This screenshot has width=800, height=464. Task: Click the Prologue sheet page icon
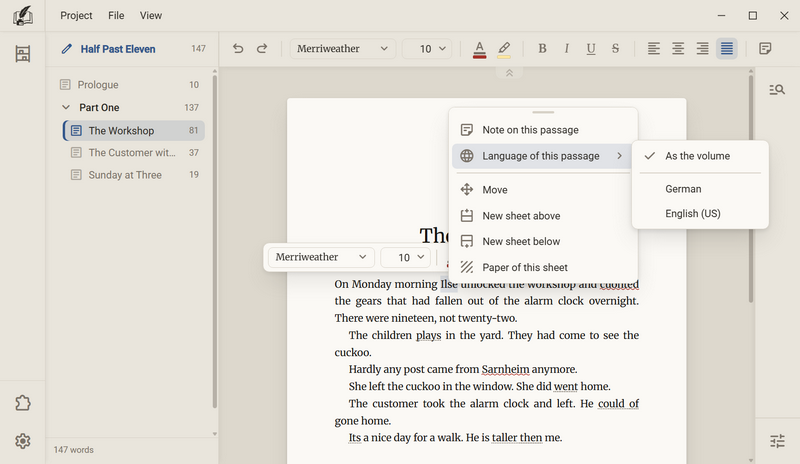[x=65, y=85]
